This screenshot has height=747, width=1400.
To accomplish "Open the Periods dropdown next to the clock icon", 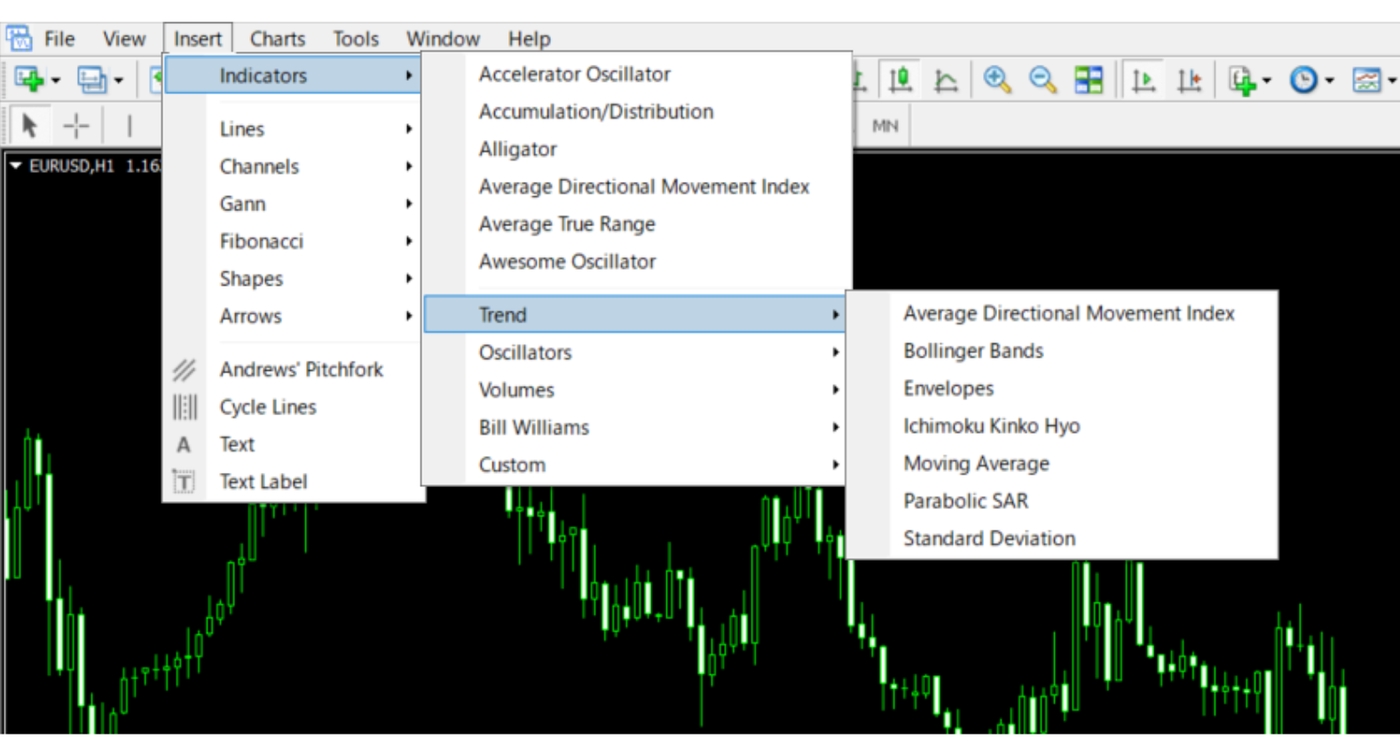I will [x=1328, y=80].
